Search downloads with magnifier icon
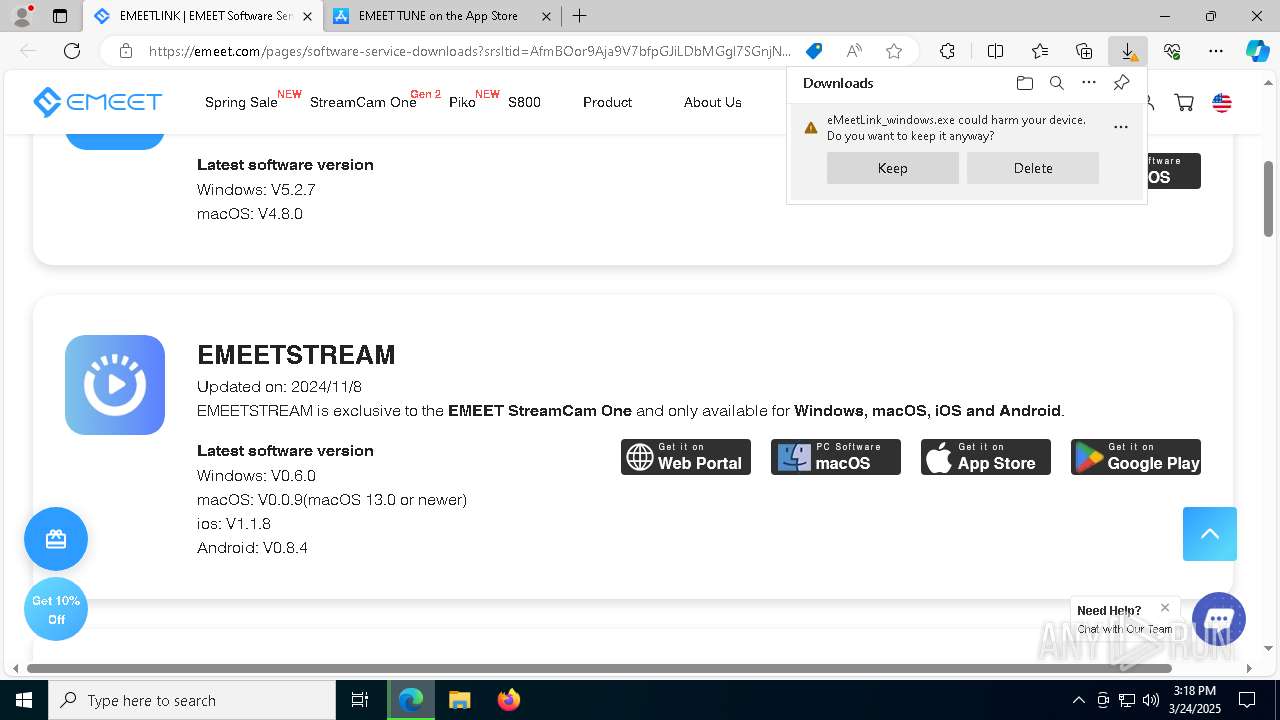 1056,83
